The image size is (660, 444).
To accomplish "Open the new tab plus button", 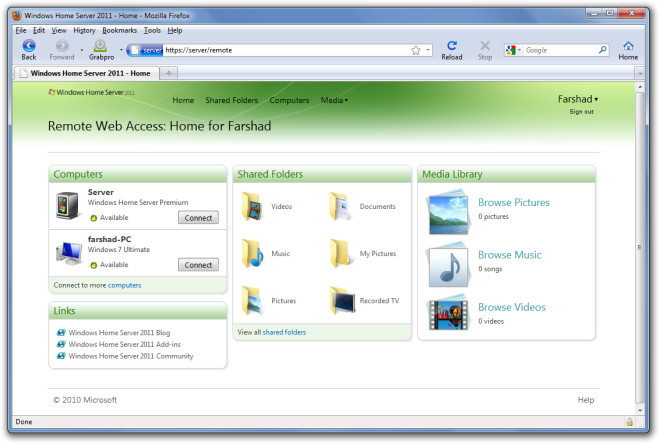I will (169, 73).
